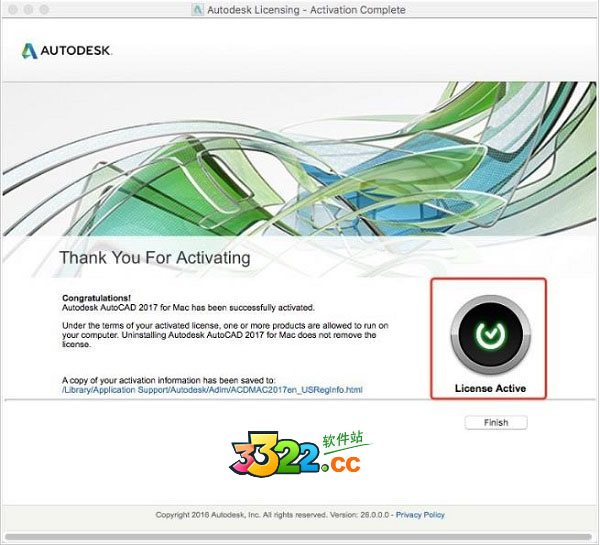
Task: Click the copyright notice in footer
Action: 272,515
